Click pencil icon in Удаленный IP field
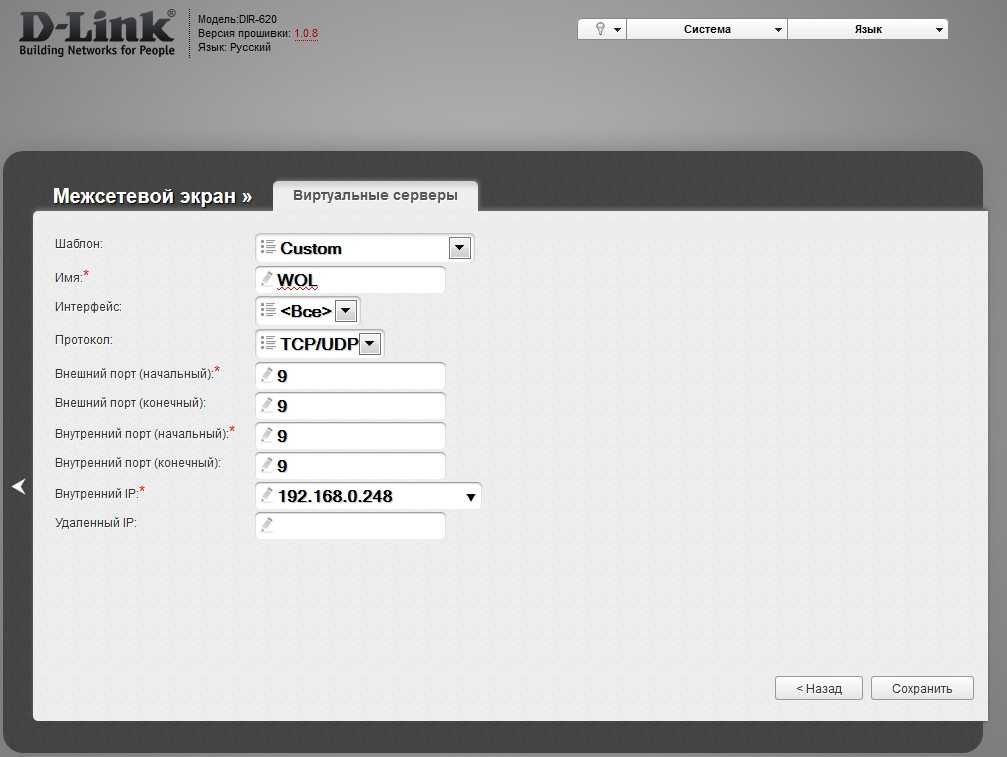This screenshot has height=757, width=1007. click(267, 525)
